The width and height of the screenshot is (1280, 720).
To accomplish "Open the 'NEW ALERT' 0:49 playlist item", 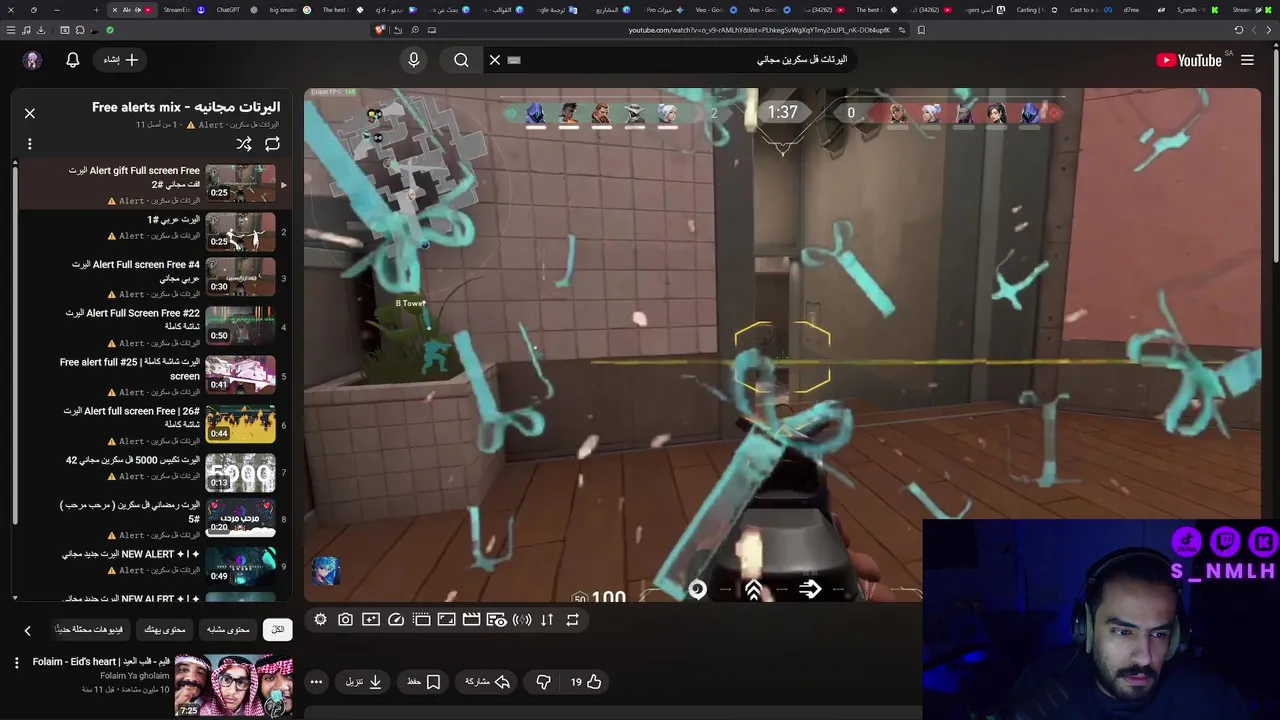I will (152, 566).
